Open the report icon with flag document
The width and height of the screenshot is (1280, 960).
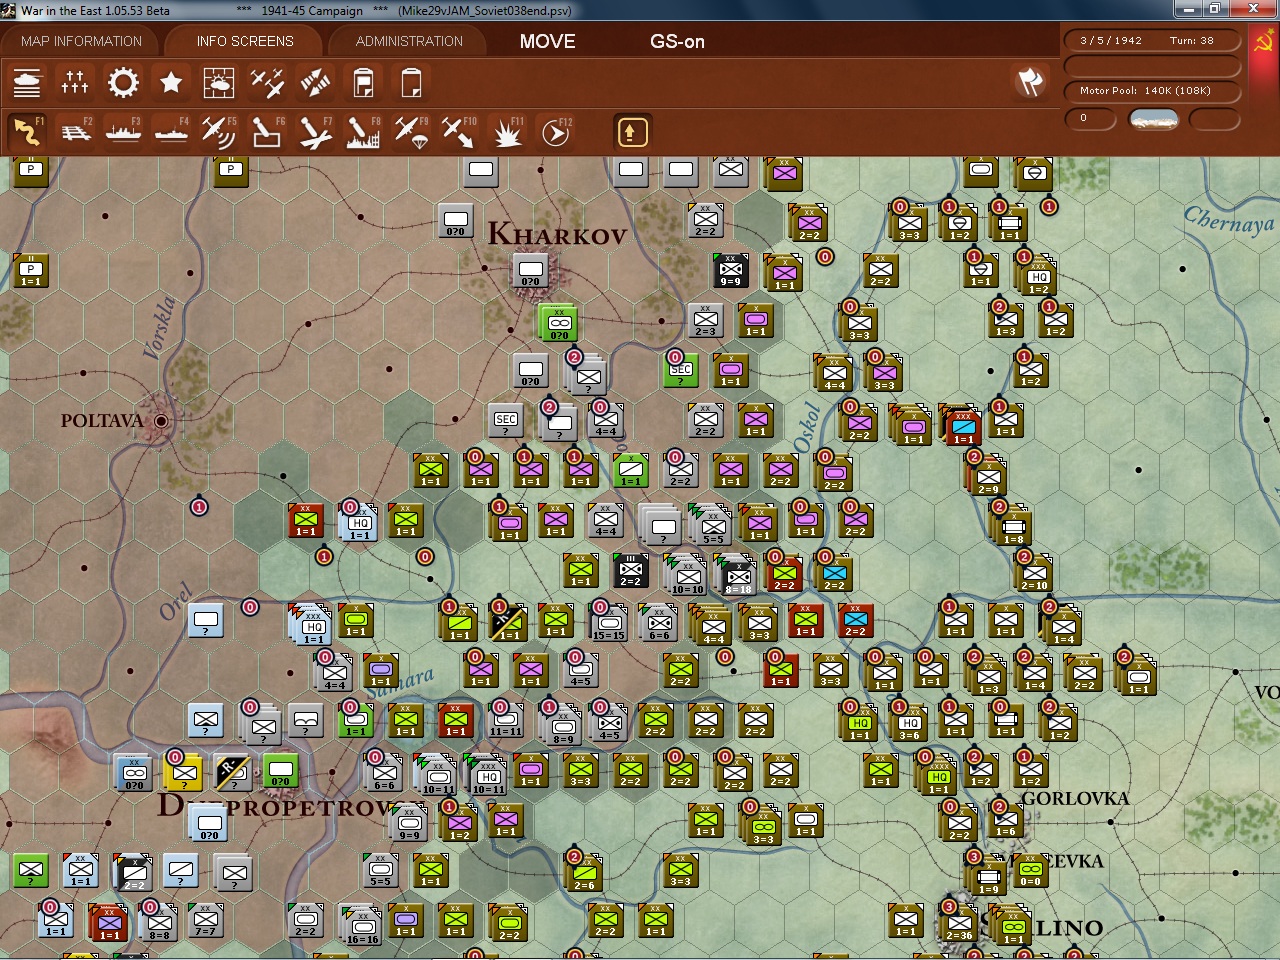coord(363,82)
